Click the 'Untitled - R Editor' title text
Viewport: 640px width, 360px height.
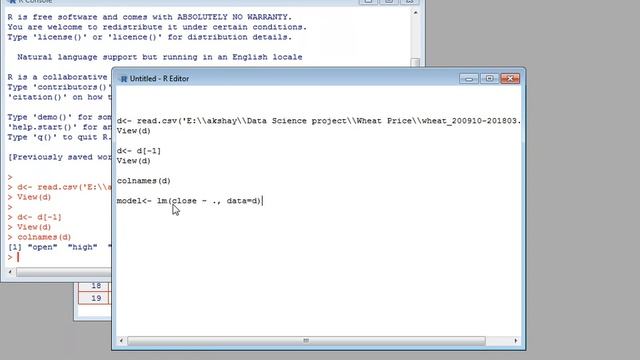click(159, 79)
